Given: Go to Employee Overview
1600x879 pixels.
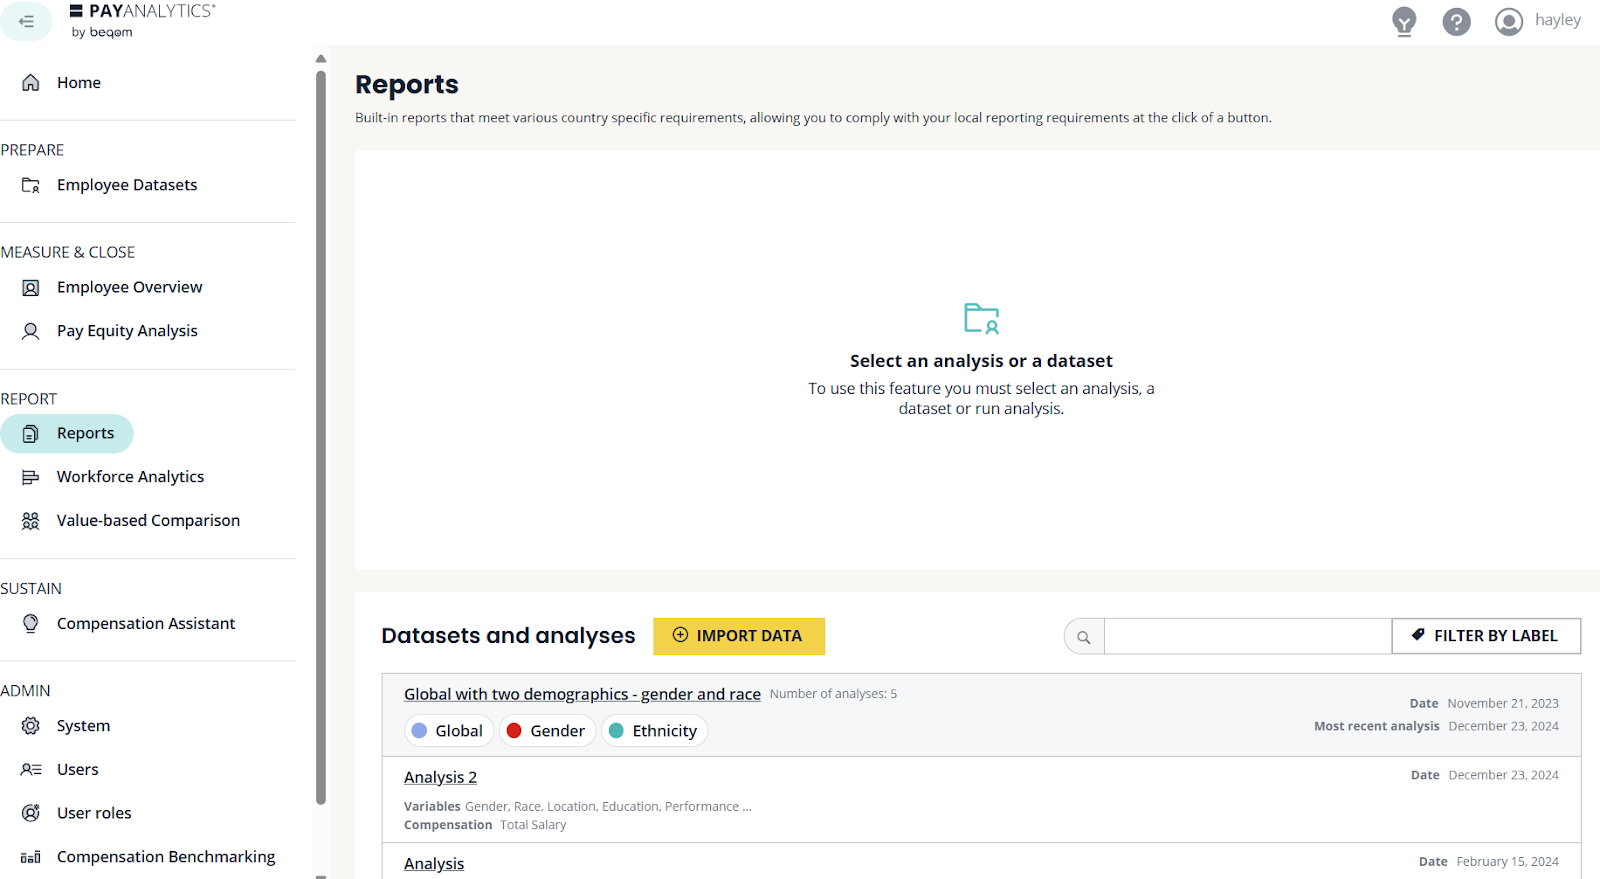Looking at the screenshot, I should pyautogui.click(x=129, y=287).
